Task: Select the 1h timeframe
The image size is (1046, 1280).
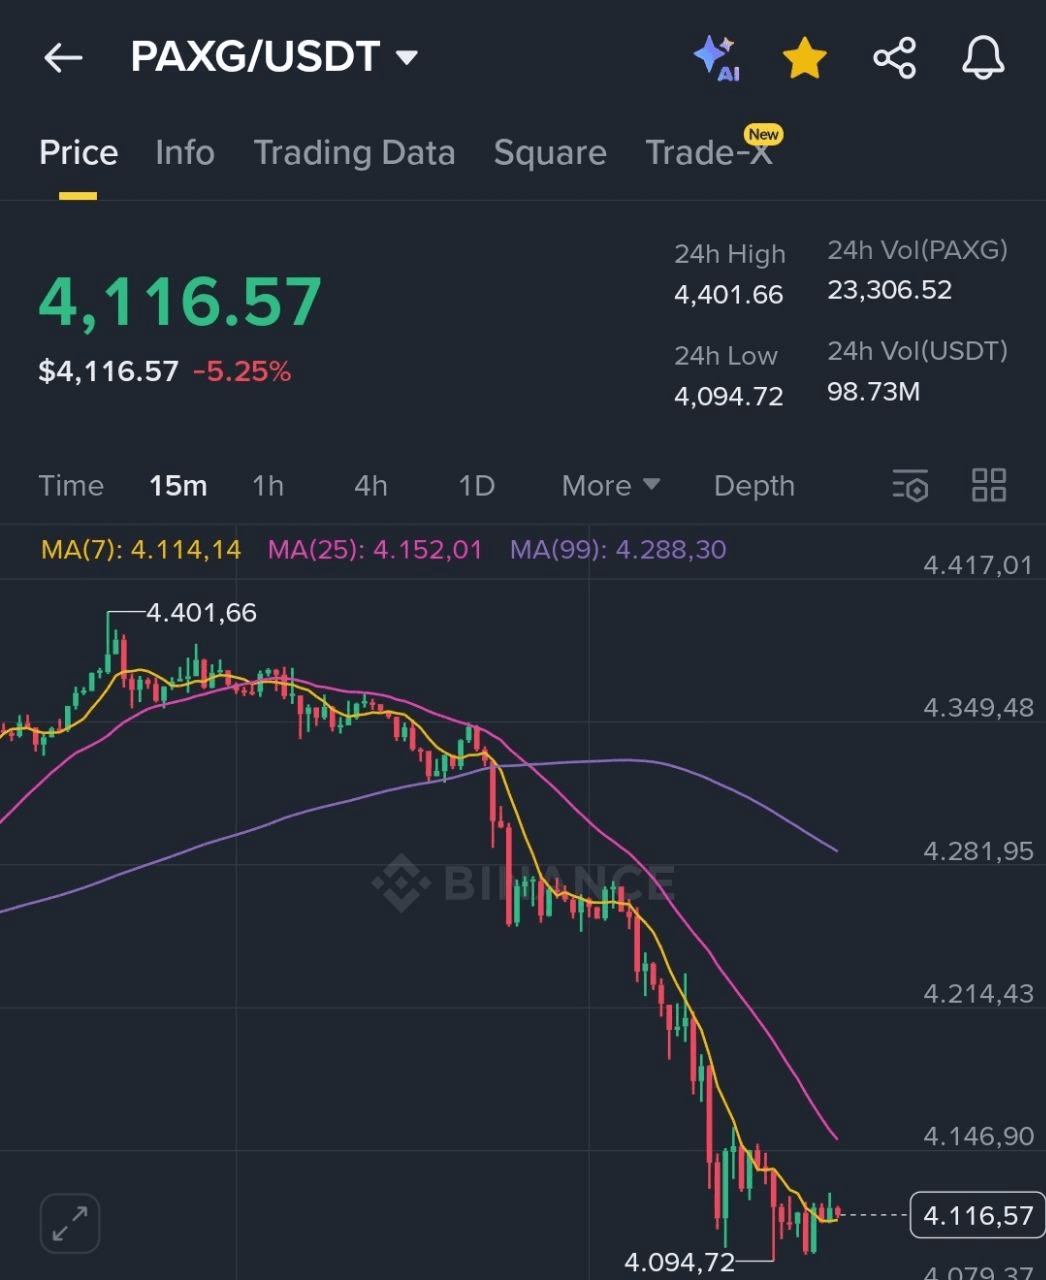Action: (268, 486)
